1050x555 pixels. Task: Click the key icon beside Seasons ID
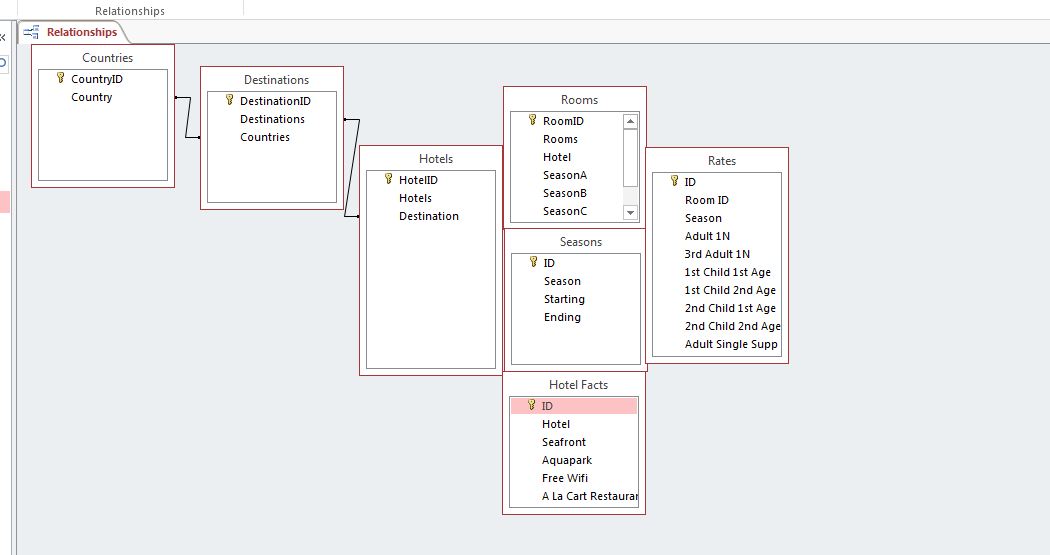(533, 262)
